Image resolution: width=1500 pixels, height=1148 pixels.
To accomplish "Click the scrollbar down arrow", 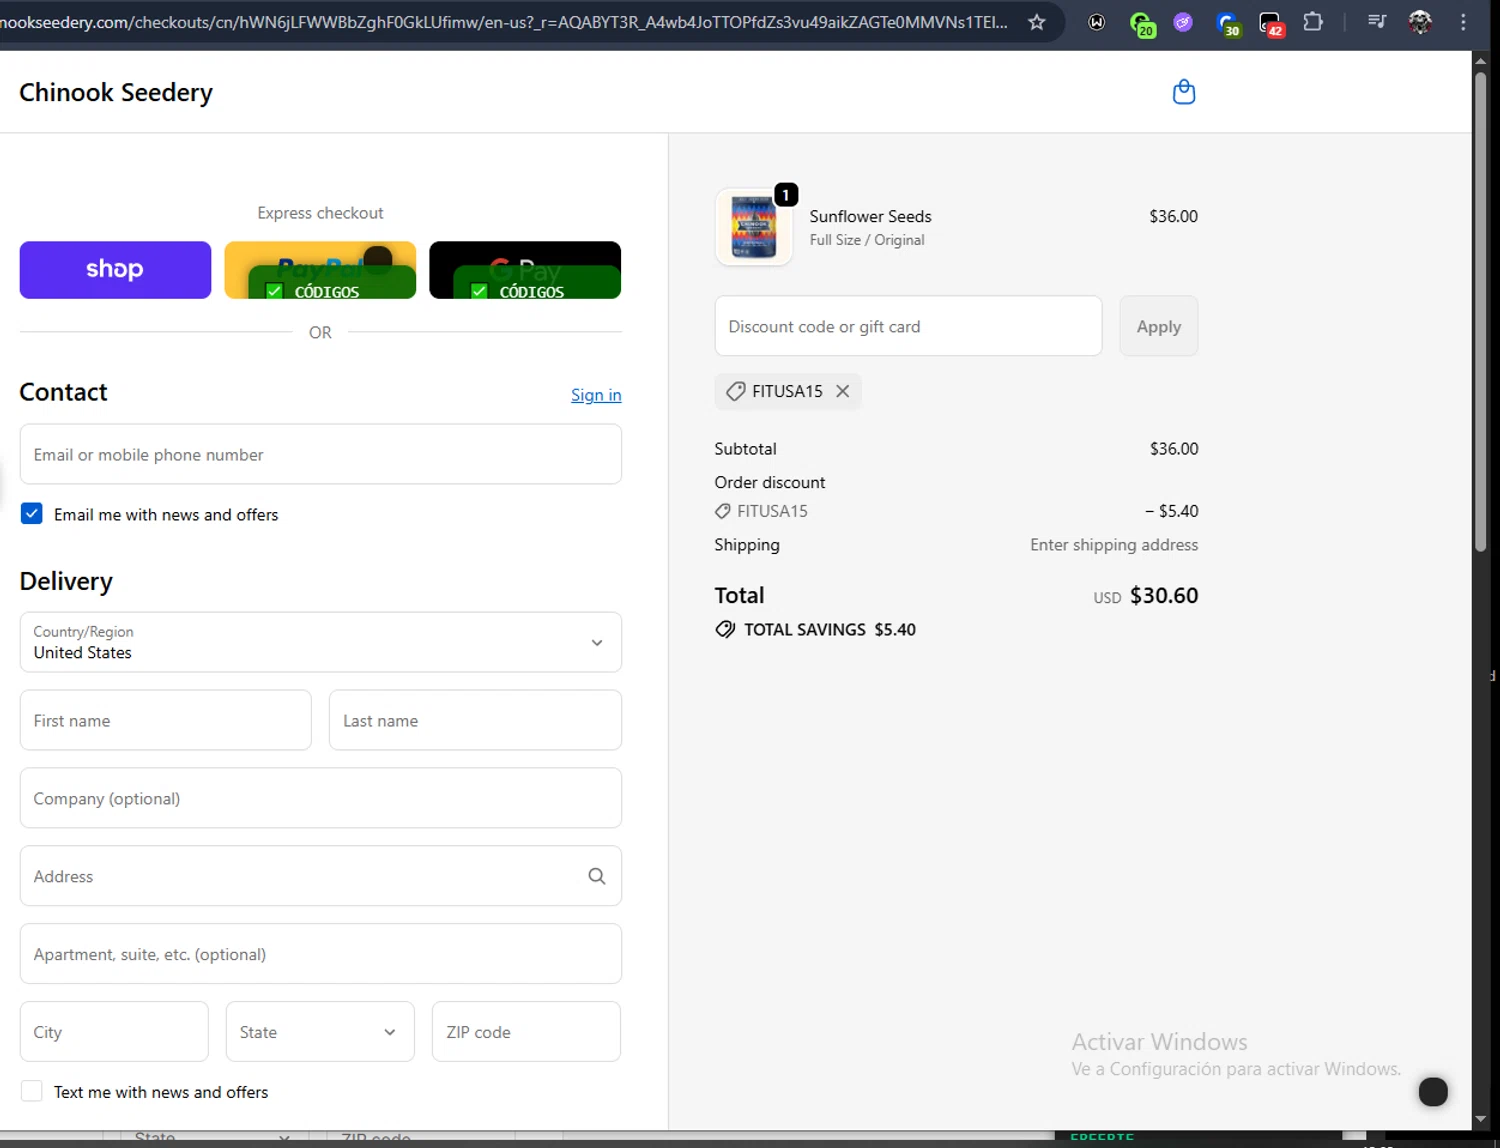I will click(x=1480, y=1119).
